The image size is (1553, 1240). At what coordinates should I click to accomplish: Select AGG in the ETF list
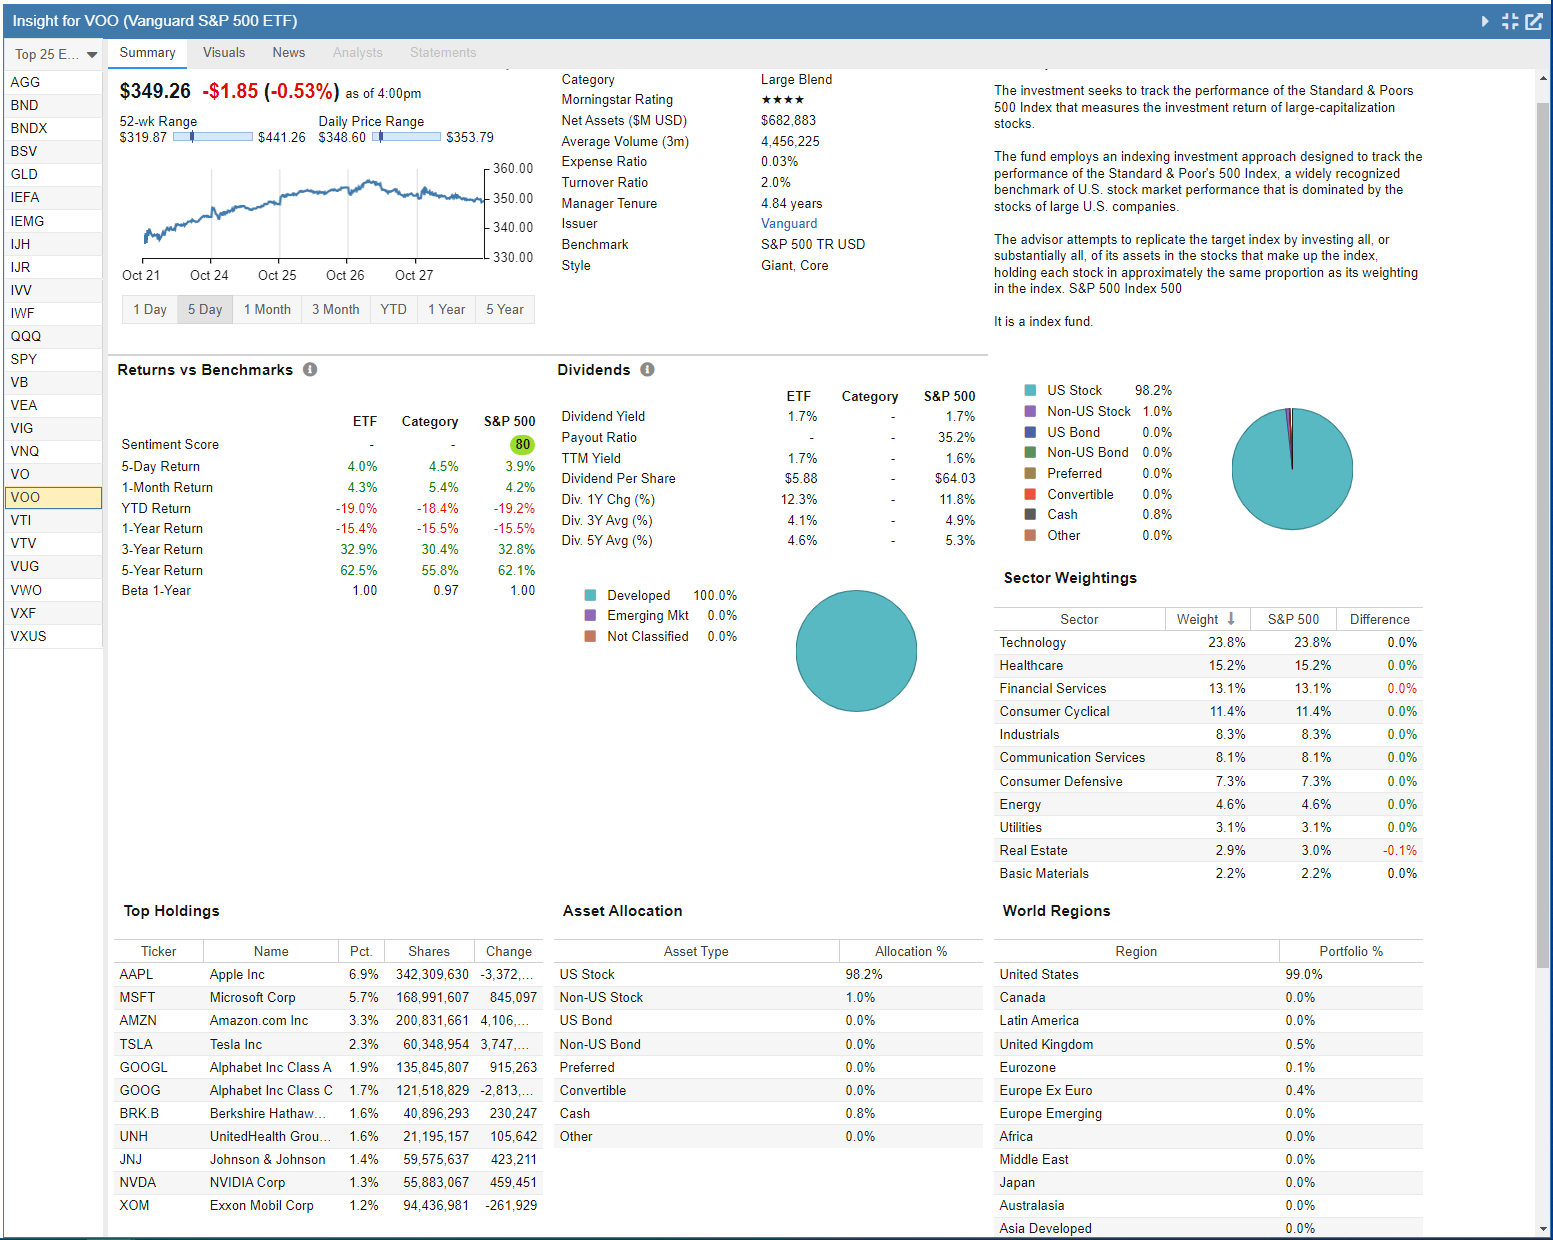click(53, 82)
